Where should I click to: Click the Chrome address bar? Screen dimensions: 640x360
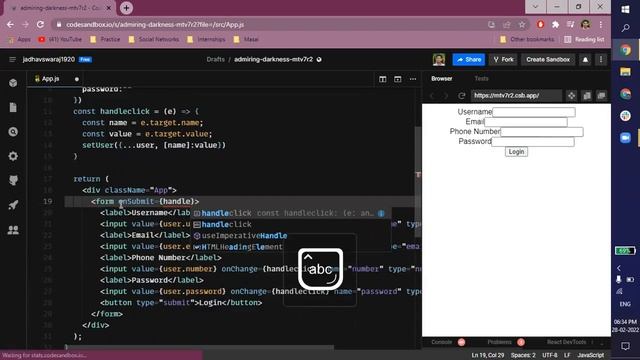coord(269,24)
